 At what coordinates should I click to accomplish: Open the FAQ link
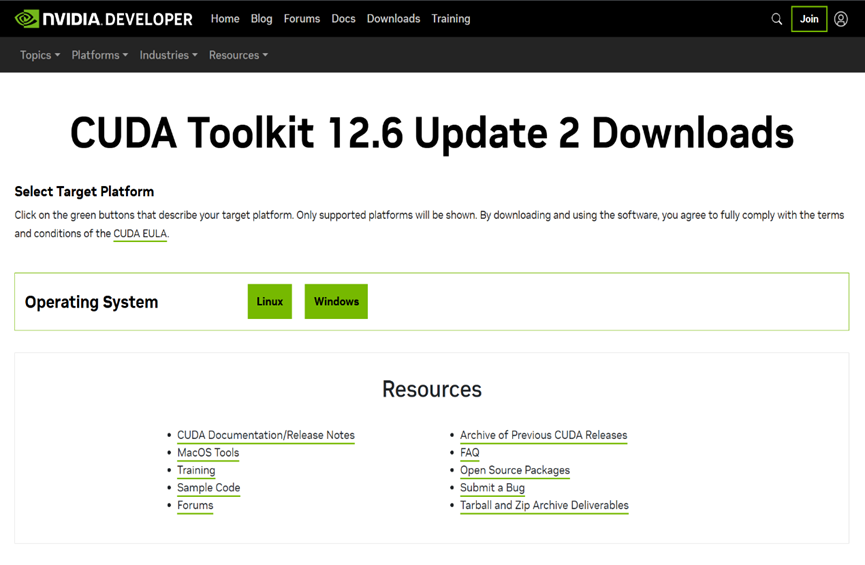tap(469, 453)
